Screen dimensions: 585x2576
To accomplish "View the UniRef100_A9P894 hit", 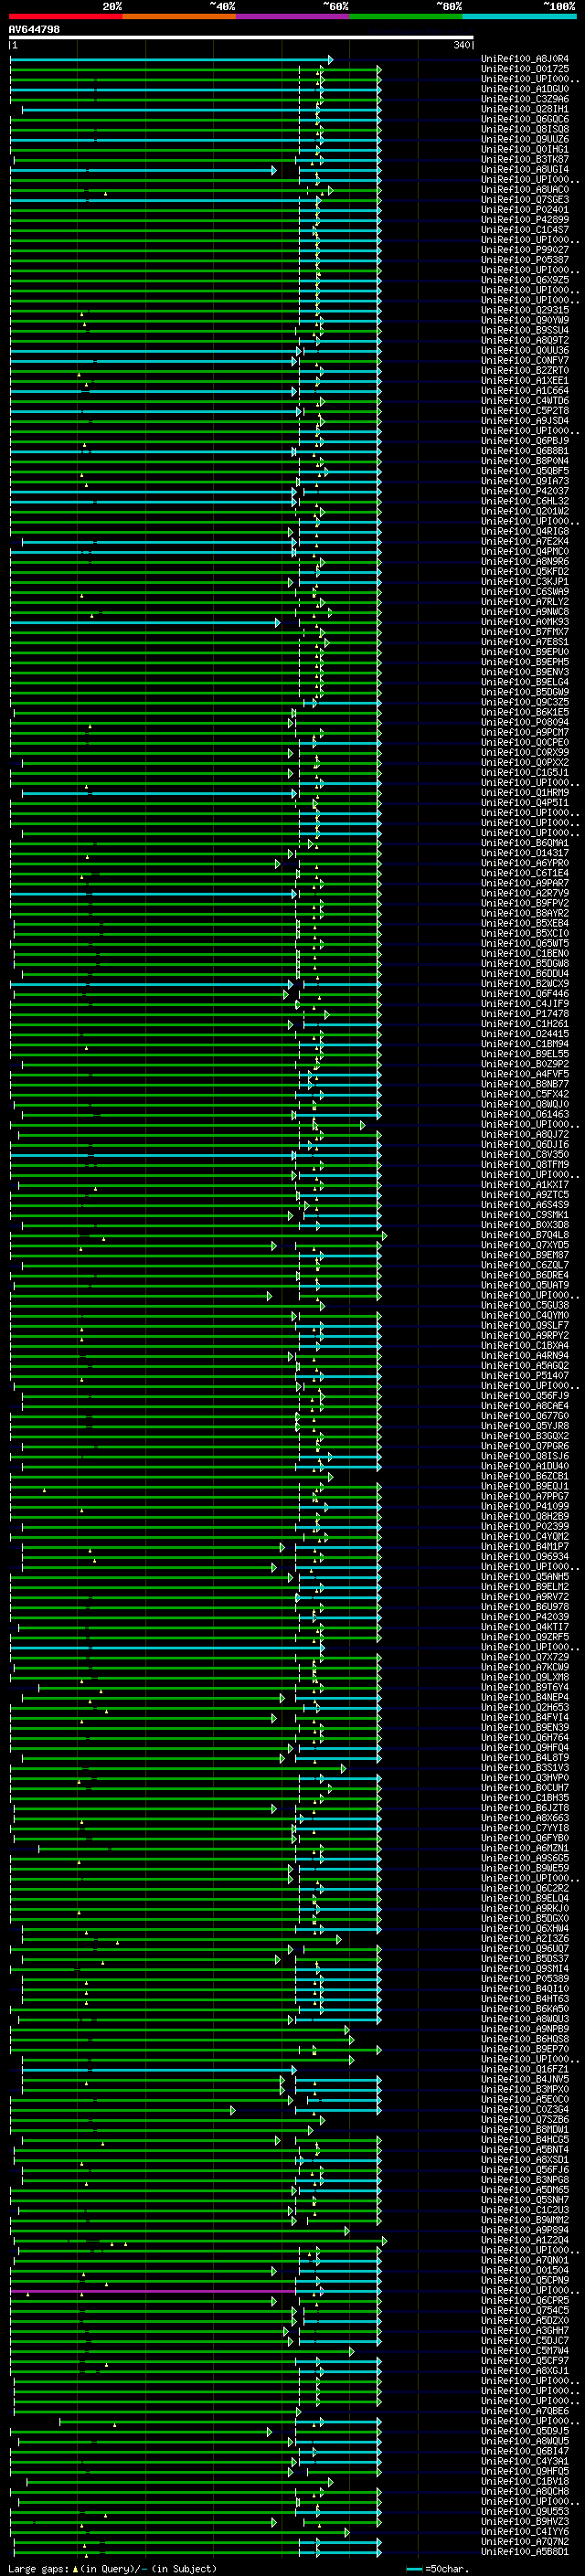I will coord(525,2230).
